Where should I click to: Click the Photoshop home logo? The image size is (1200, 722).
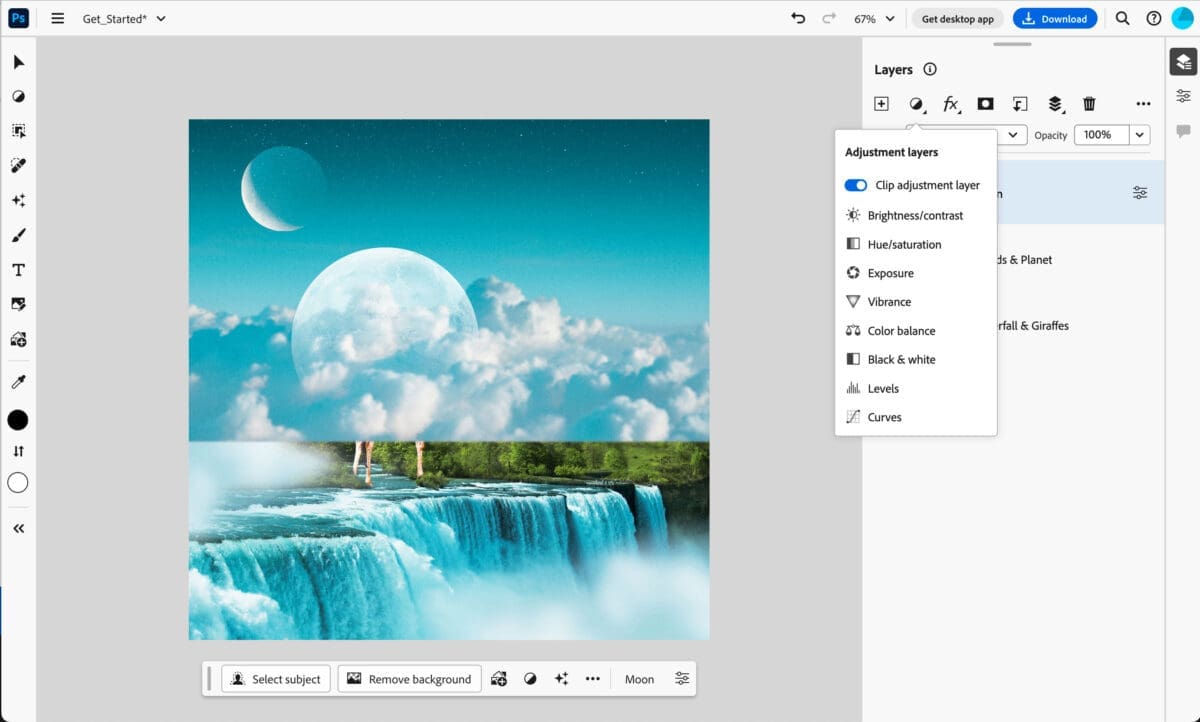point(18,18)
